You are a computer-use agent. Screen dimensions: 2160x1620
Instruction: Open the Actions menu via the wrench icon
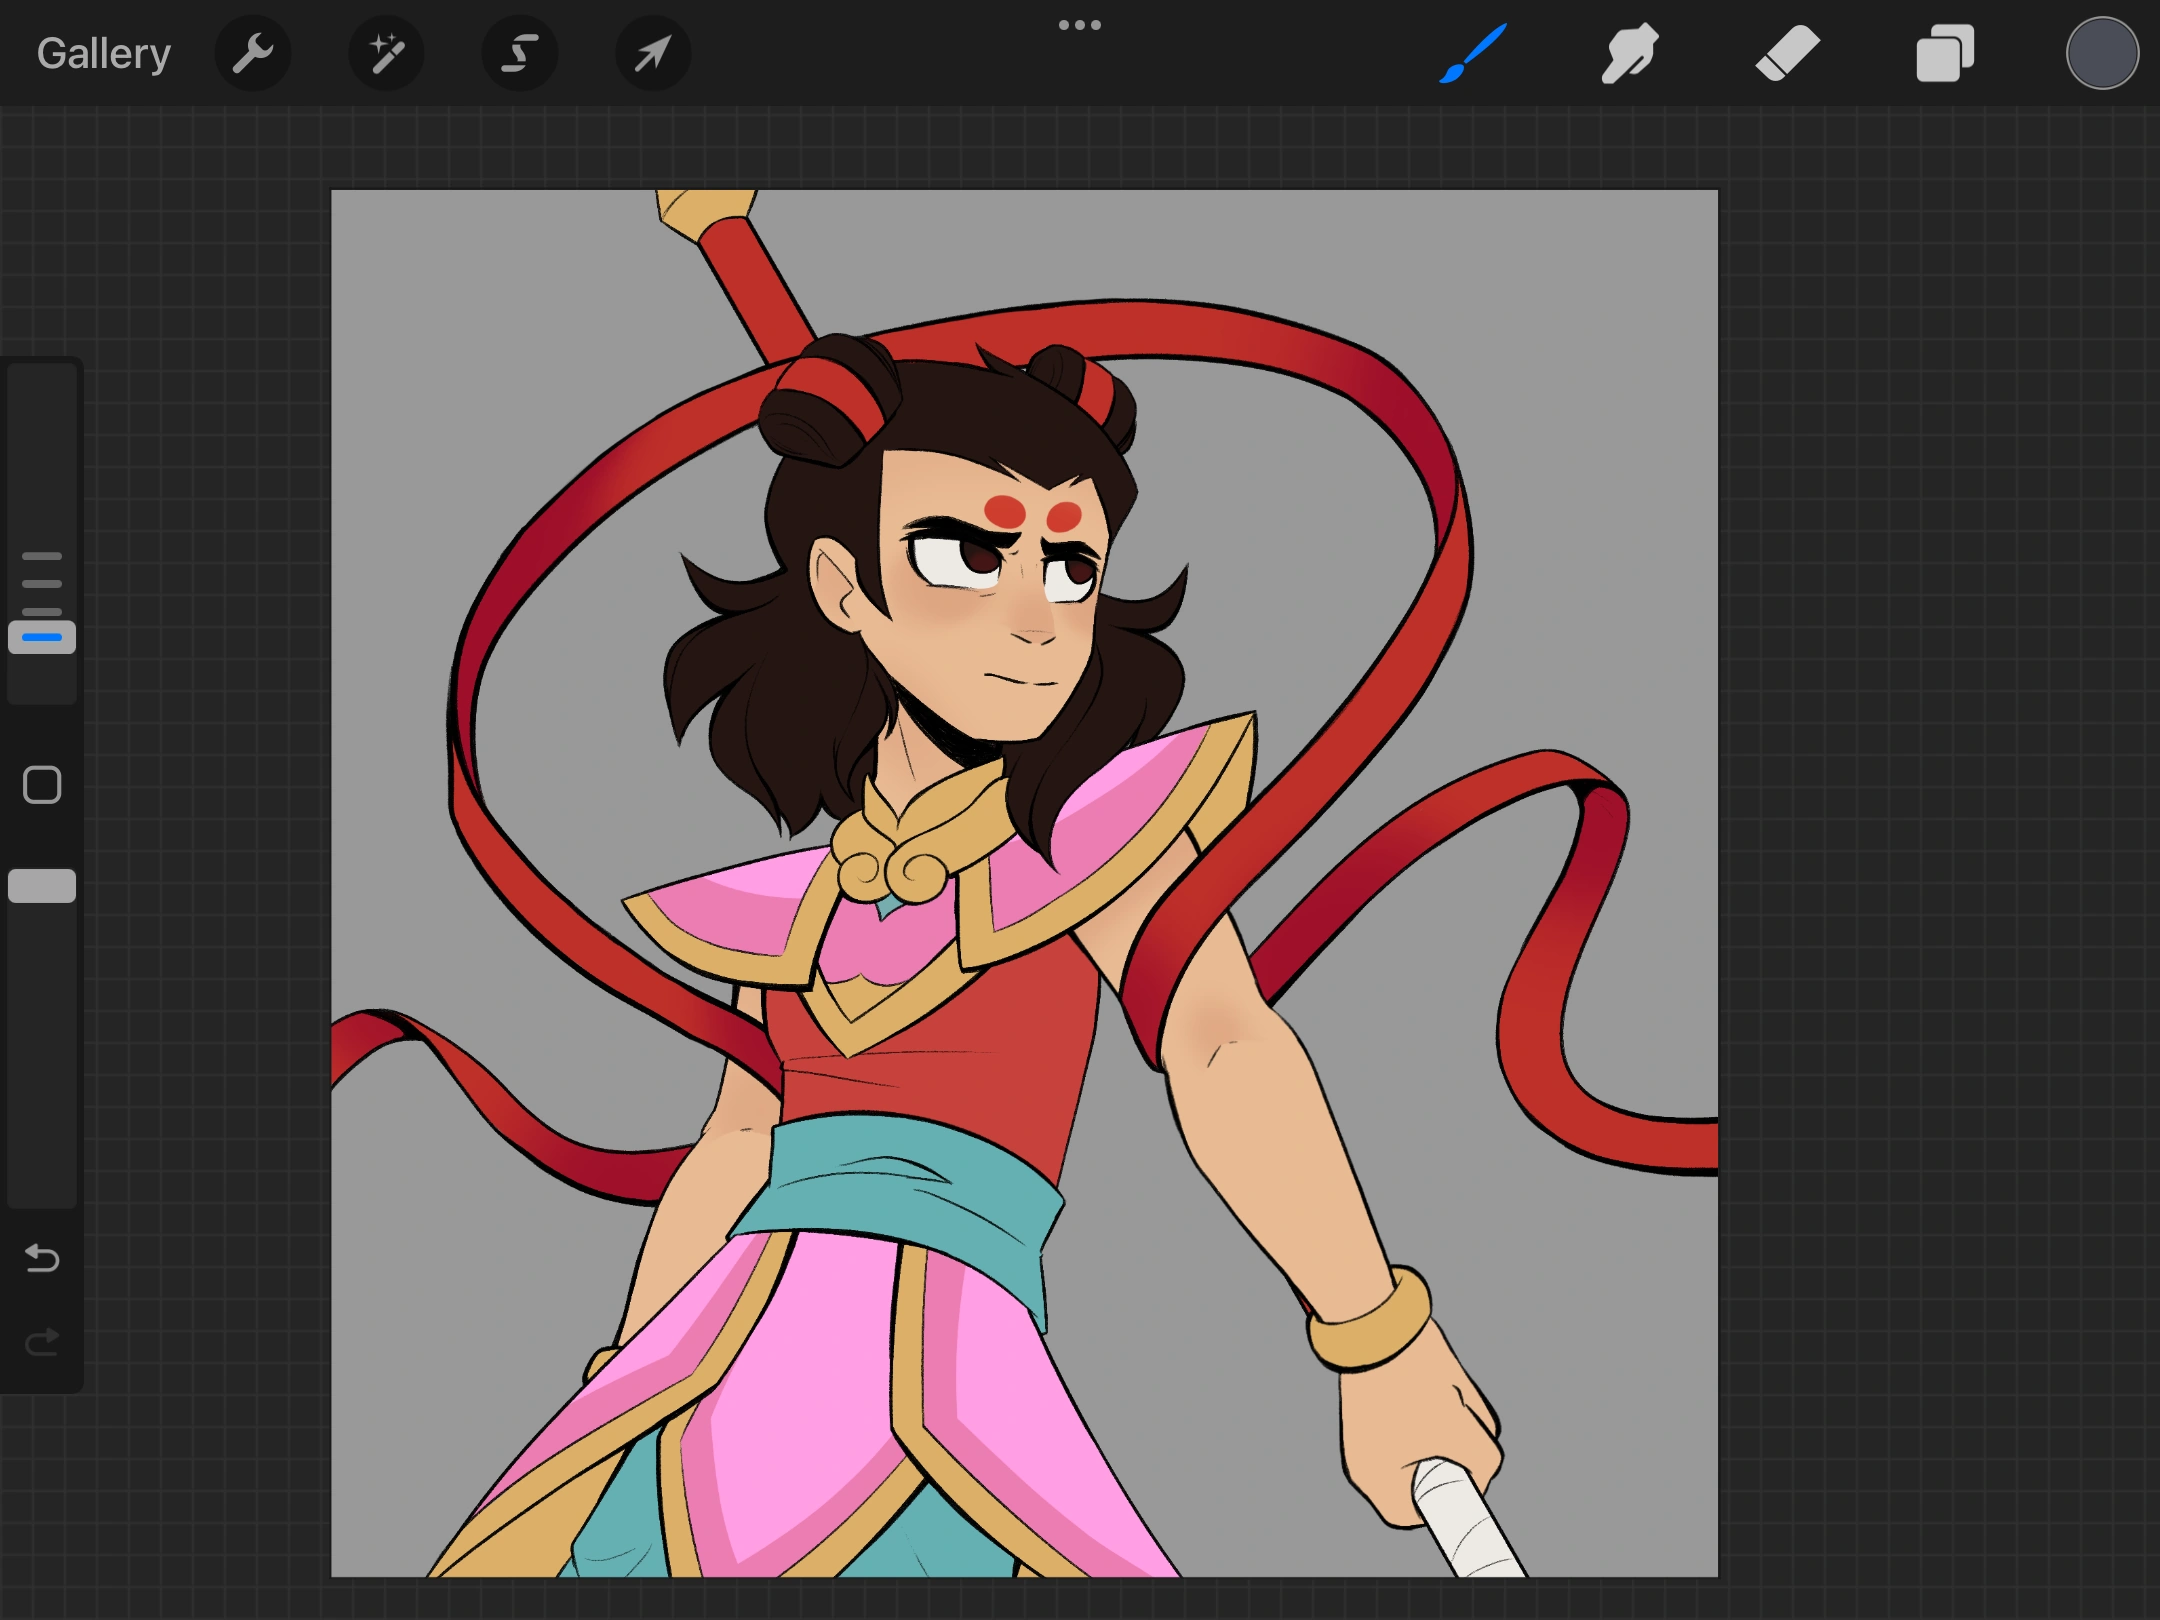pos(253,52)
